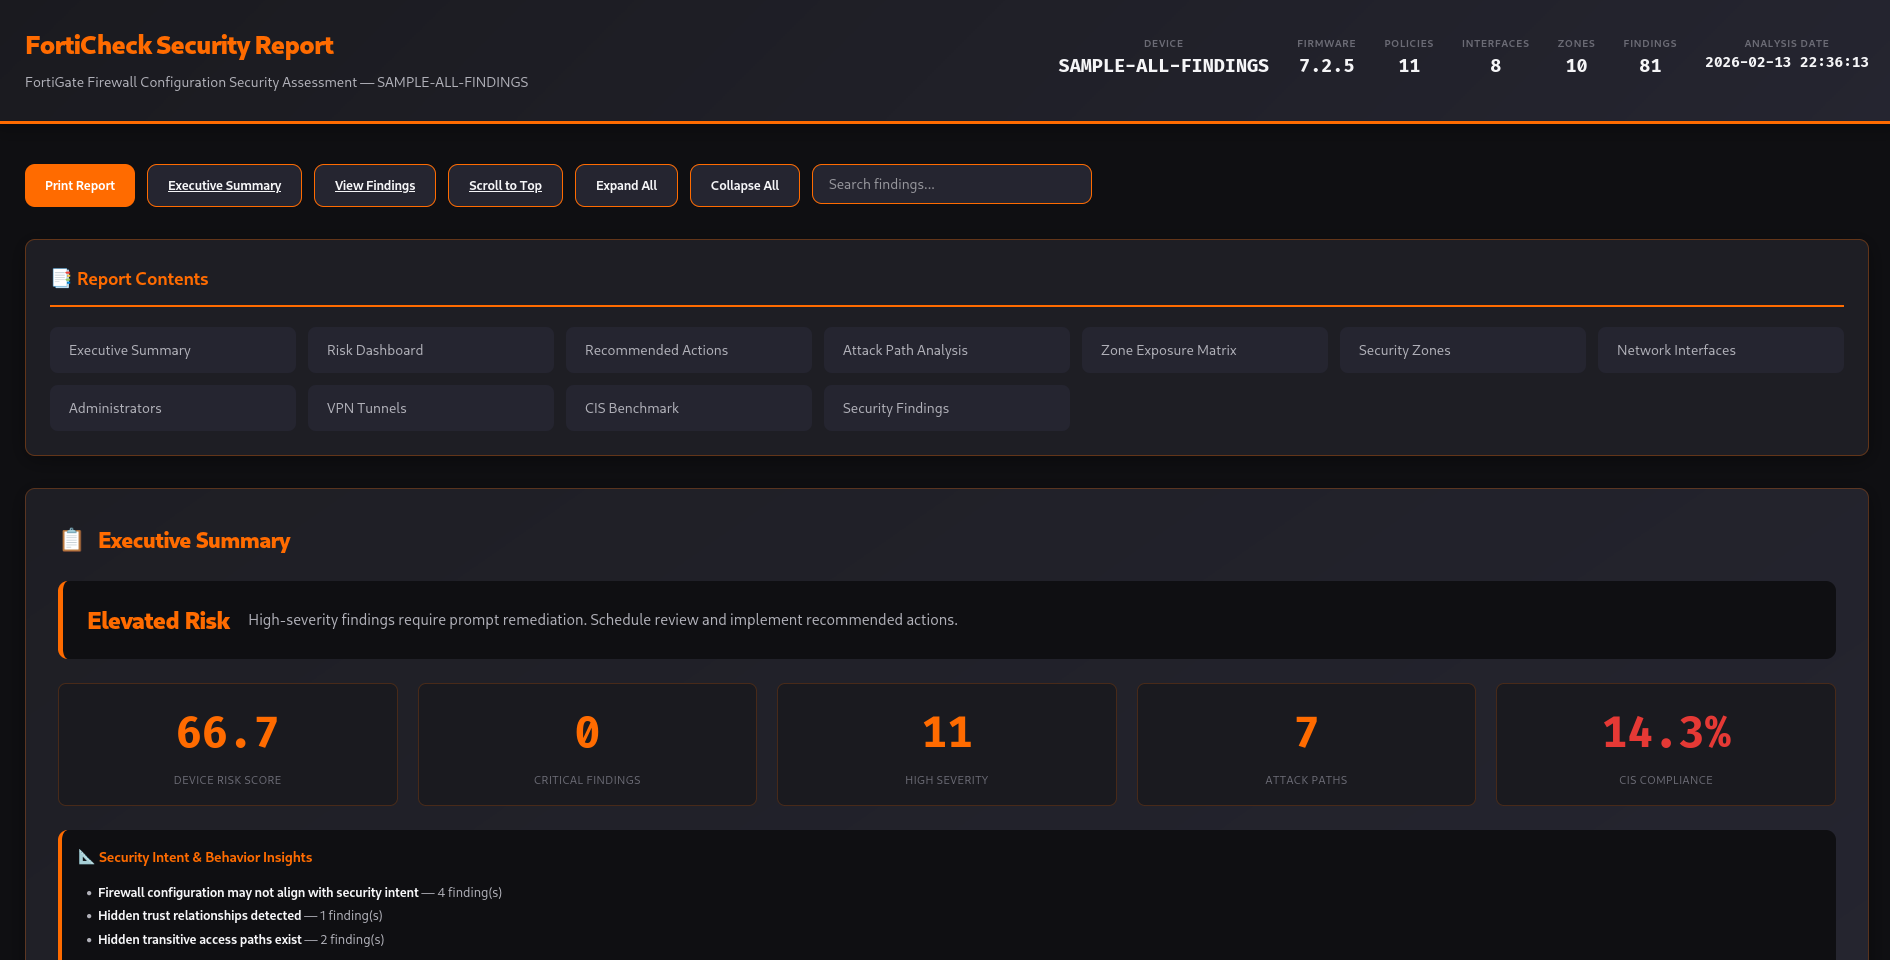Click the findings count 81

point(1650,66)
